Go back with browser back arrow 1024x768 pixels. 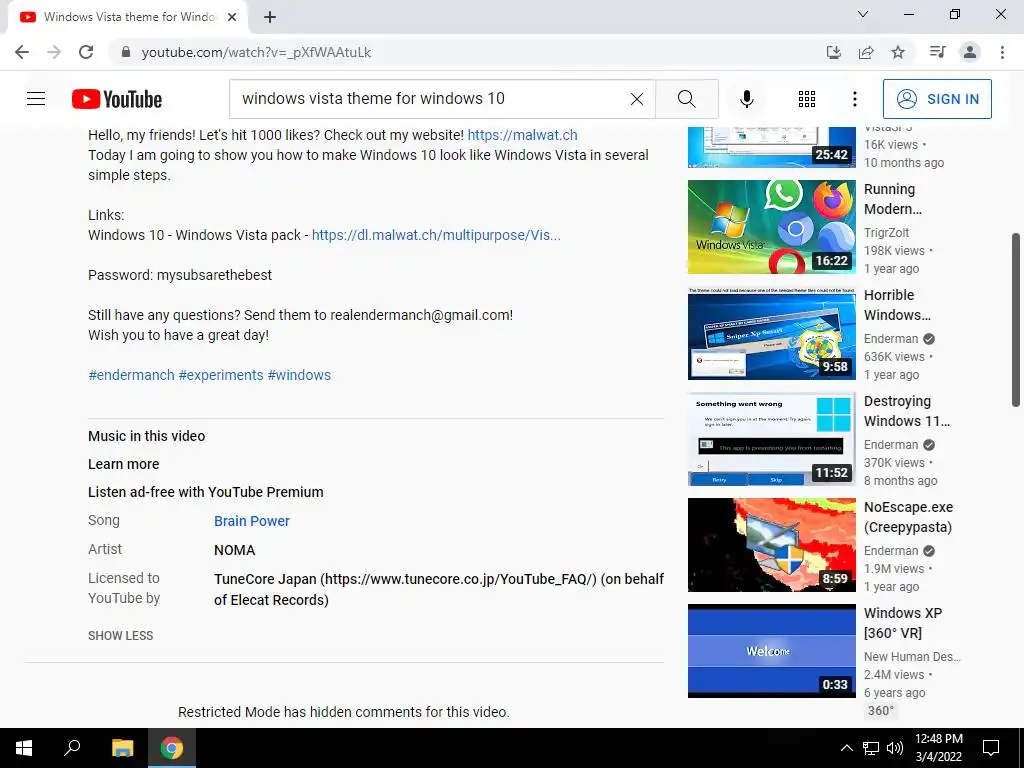pos(22,52)
